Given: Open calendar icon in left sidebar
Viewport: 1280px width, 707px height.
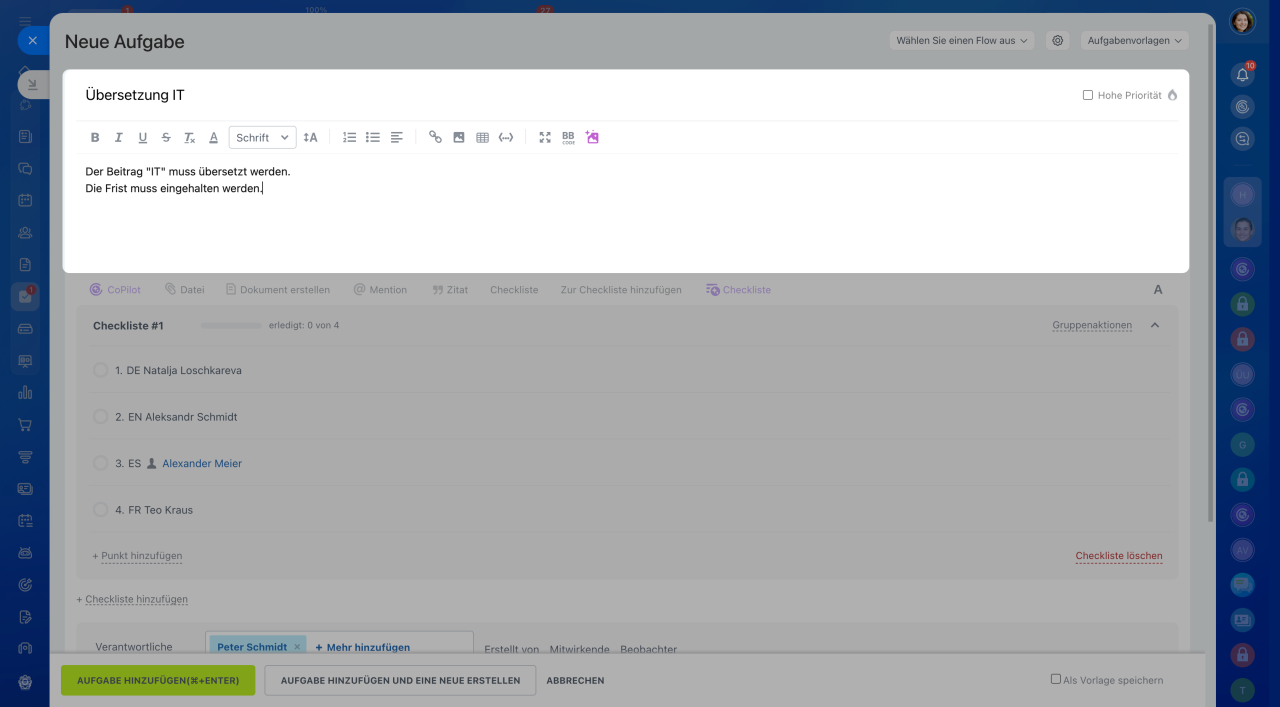Looking at the screenshot, I should tap(25, 200).
